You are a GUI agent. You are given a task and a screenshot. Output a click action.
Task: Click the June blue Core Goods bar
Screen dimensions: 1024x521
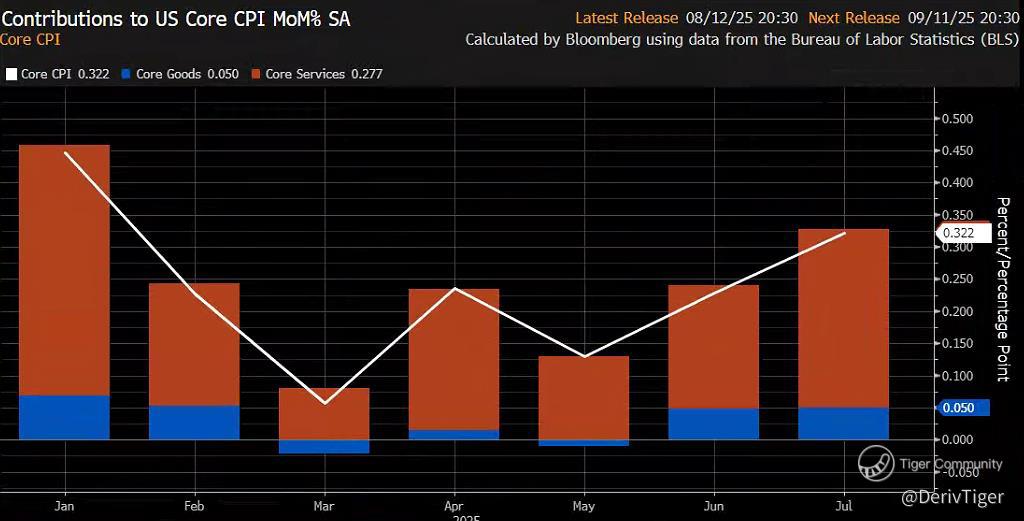pyautogui.click(x=714, y=424)
